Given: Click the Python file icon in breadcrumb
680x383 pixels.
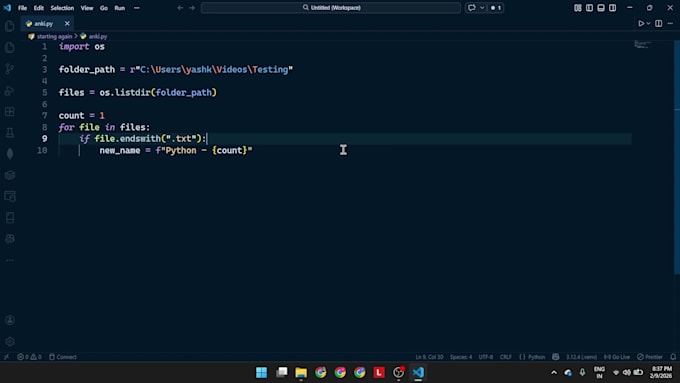Looking at the screenshot, I should (83, 36).
